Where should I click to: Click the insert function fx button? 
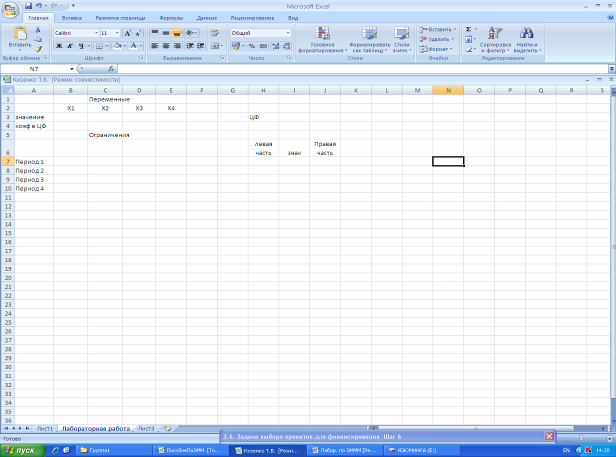click(111, 69)
